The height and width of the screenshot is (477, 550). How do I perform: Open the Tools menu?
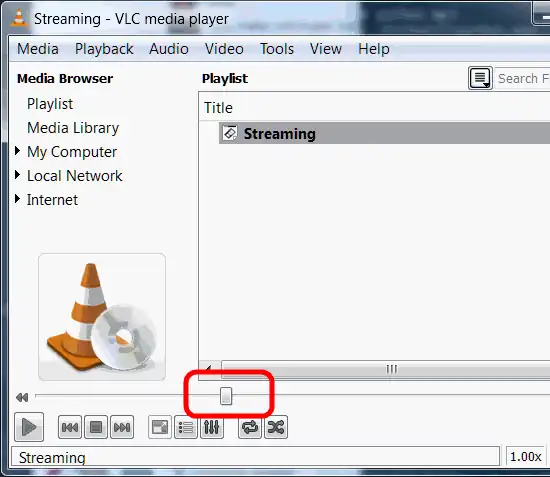[277, 49]
